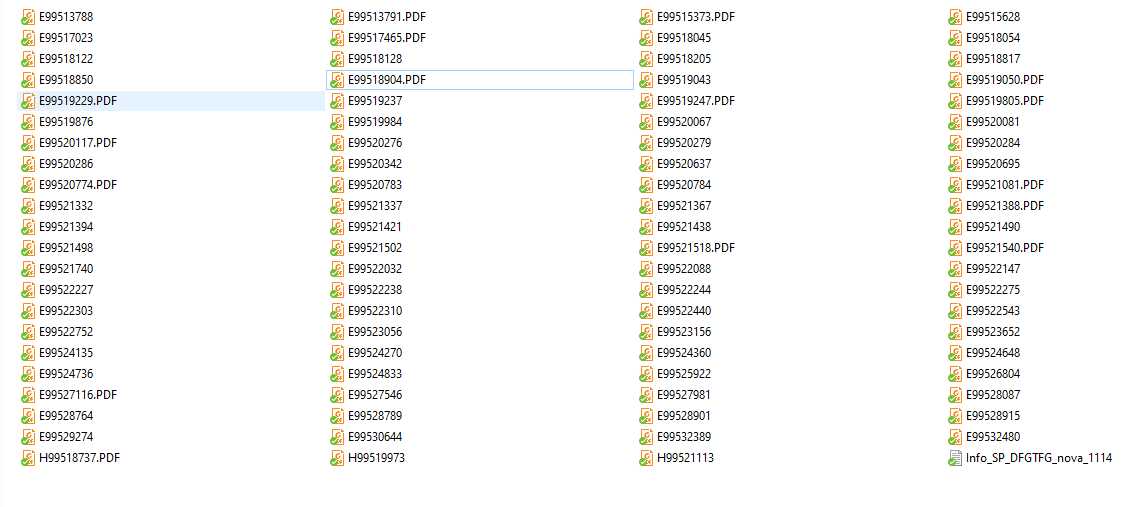
Task: Click file name E99525922
Action: [684, 374]
